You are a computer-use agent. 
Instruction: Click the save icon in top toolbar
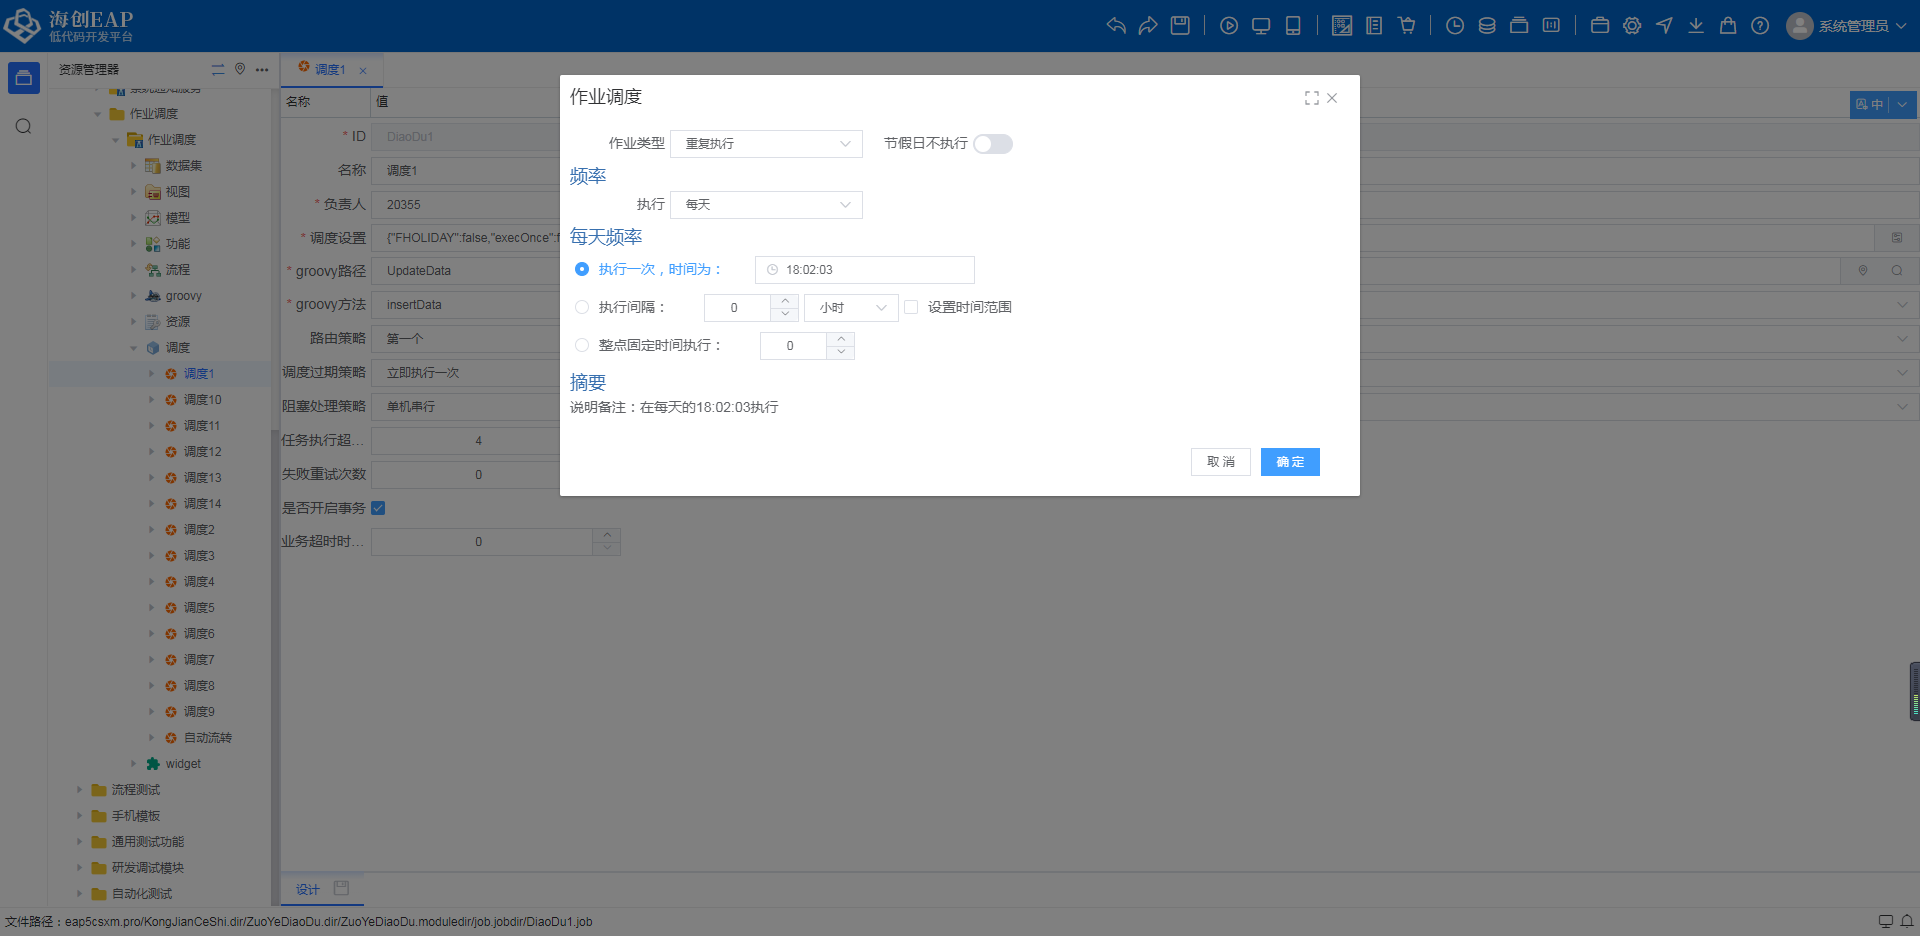(1180, 26)
